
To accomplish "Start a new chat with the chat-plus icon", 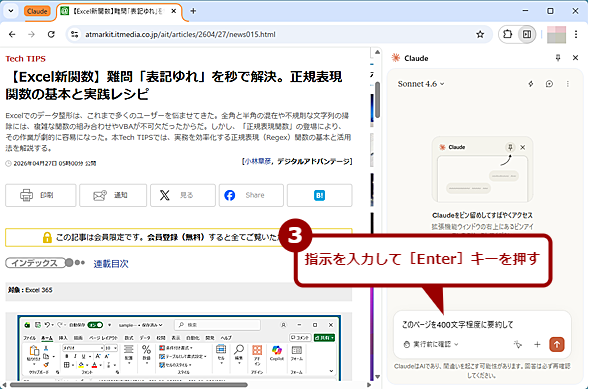I will [549, 84].
